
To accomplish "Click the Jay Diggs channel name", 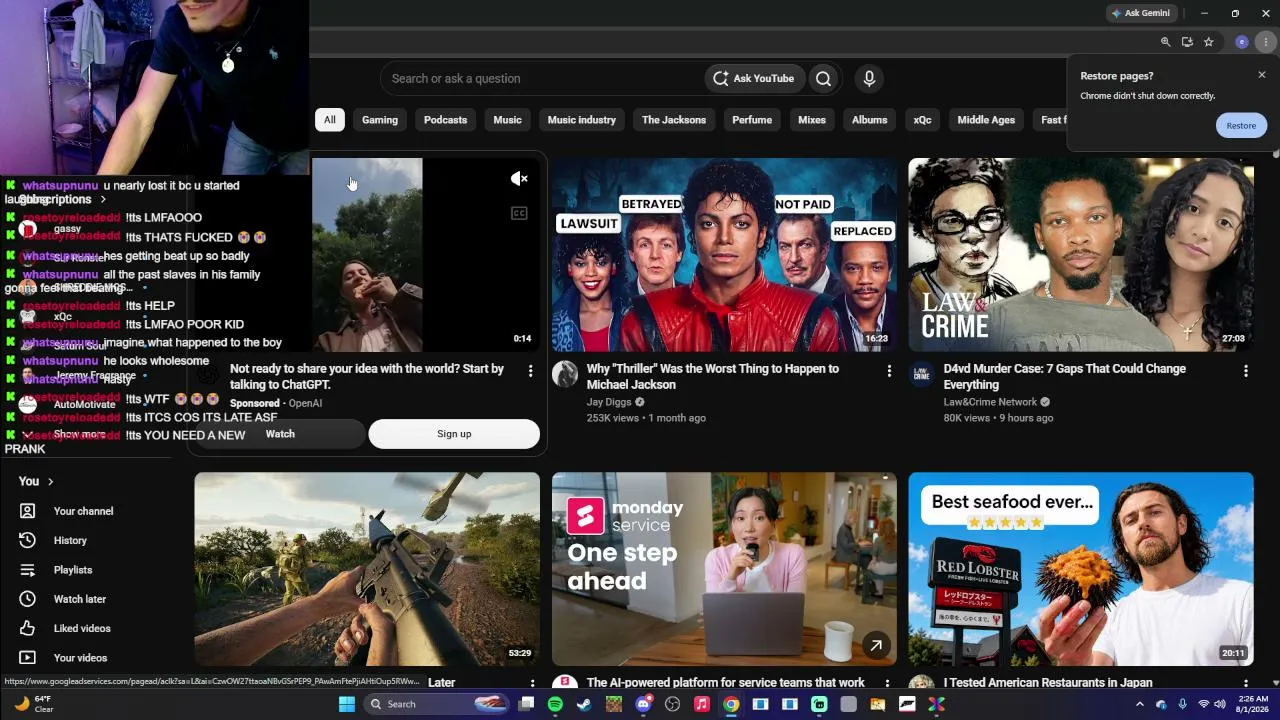I will [x=608, y=402].
